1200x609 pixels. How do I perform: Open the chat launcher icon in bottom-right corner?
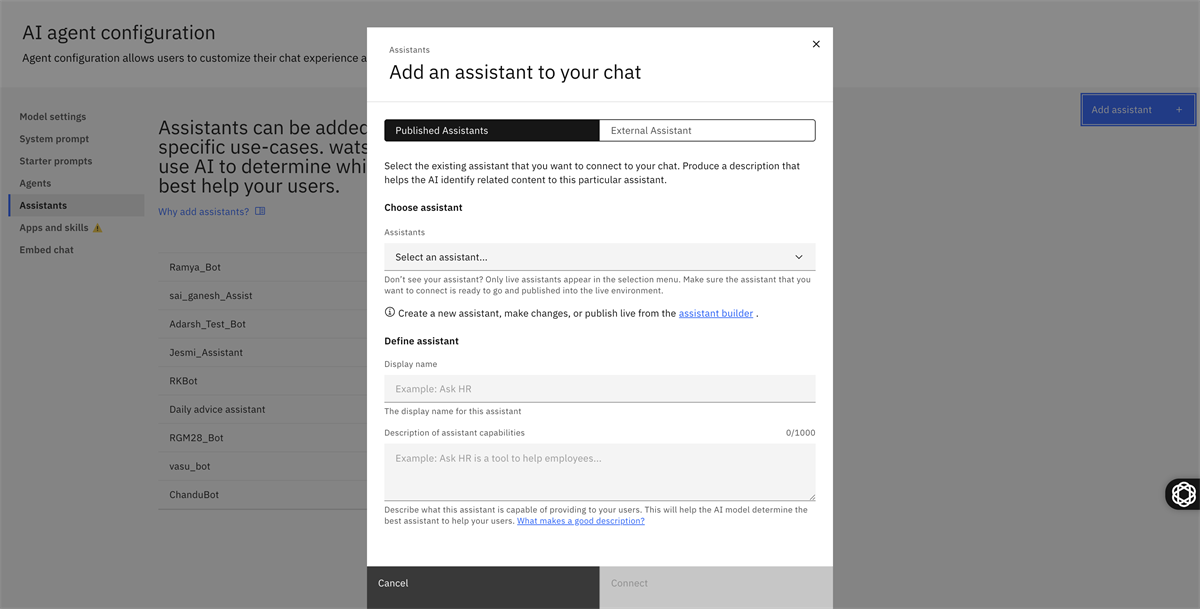pyautogui.click(x=1182, y=493)
